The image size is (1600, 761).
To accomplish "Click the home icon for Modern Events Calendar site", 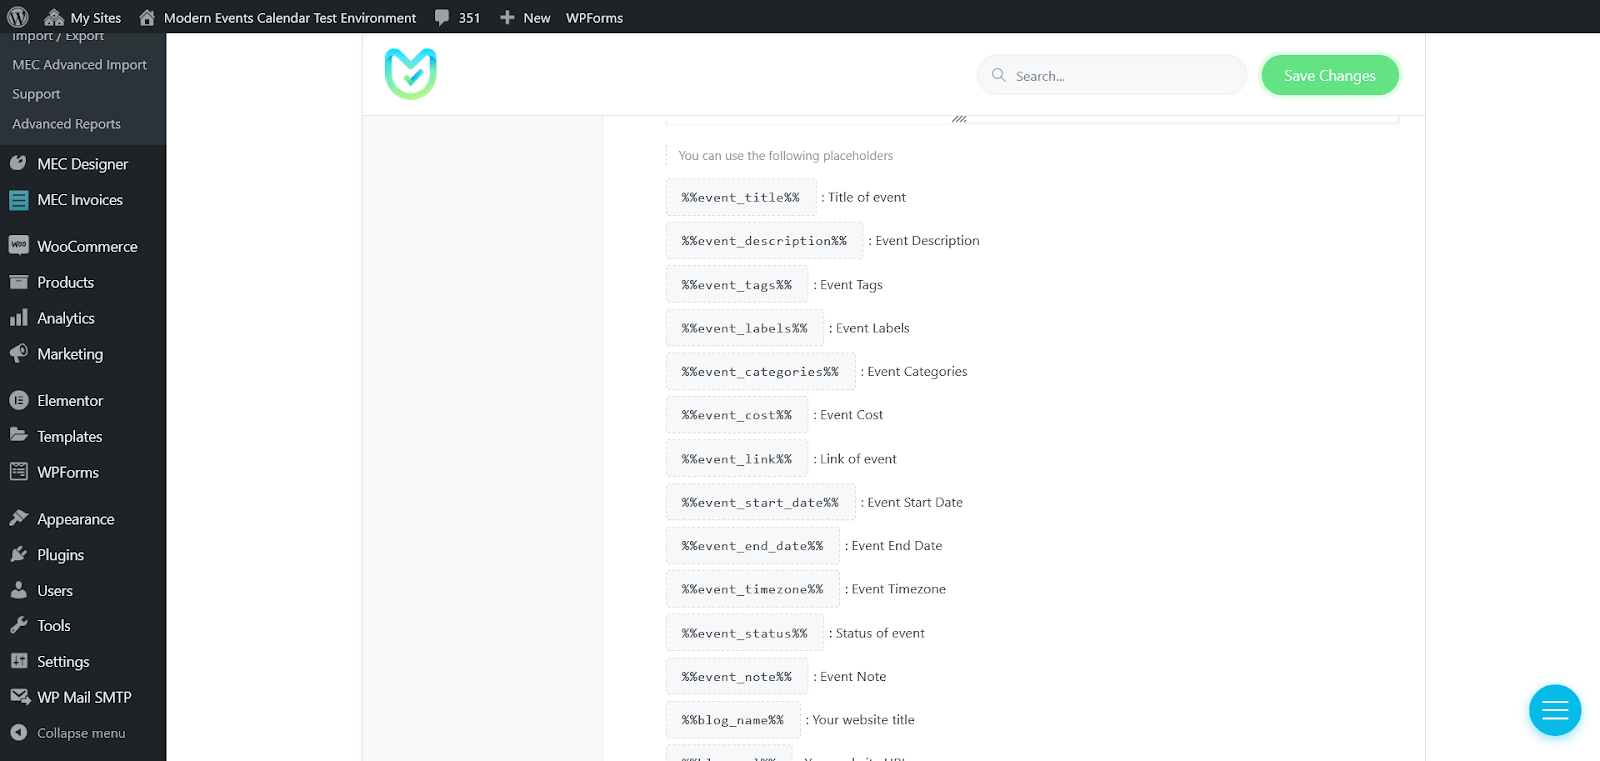I will click(x=147, y=17).
